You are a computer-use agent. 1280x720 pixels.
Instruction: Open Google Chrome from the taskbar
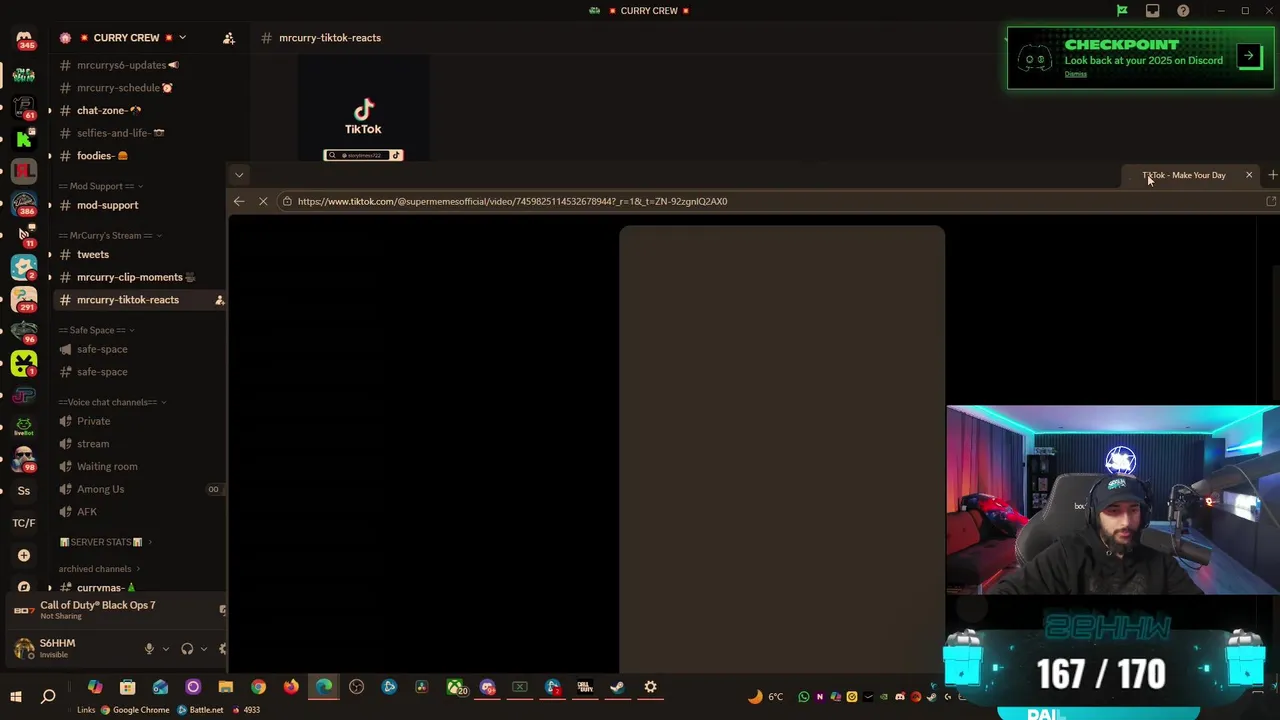click(259, 687)
